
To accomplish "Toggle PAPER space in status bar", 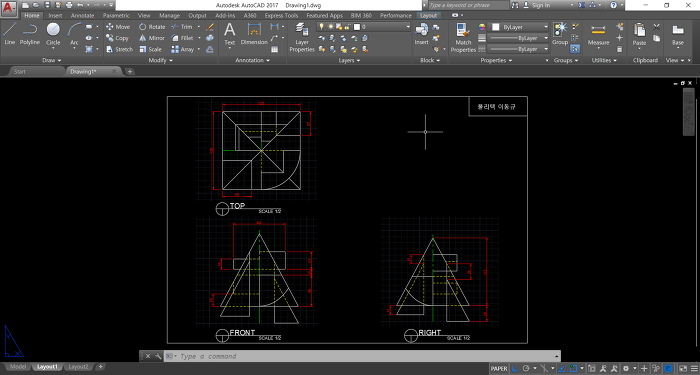I will tap(499, 369).
